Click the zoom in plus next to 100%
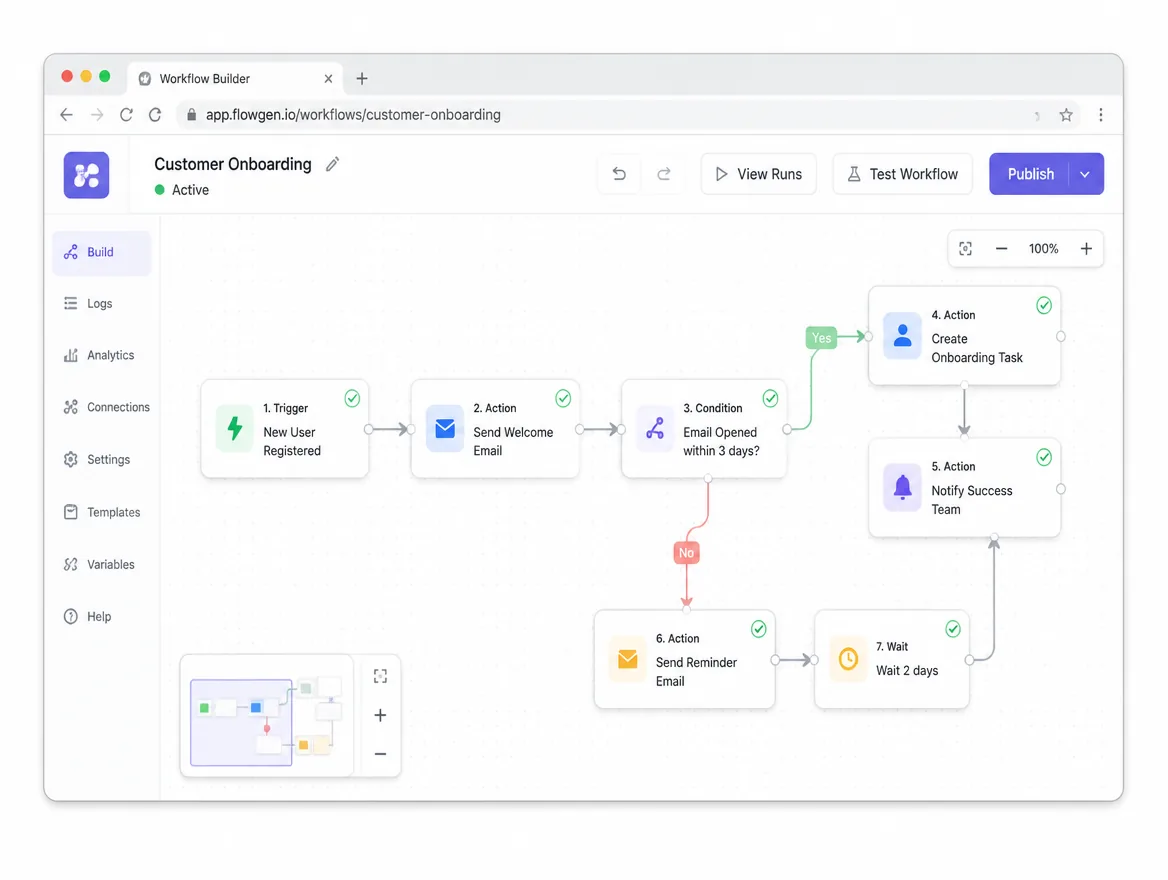This screenshot has width=1168, height=880. coord(1086,248)
